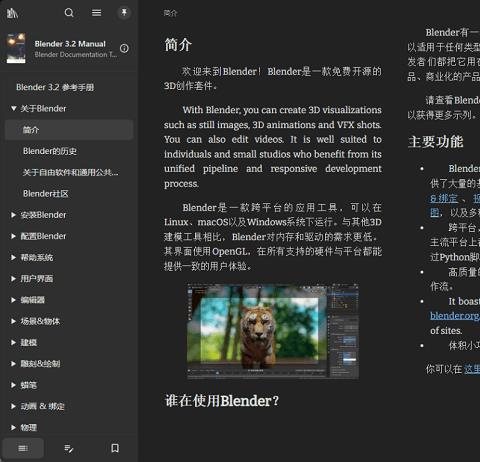
Task: Click the tiger screenshot image in the page
Action: (x=273, y=331)
